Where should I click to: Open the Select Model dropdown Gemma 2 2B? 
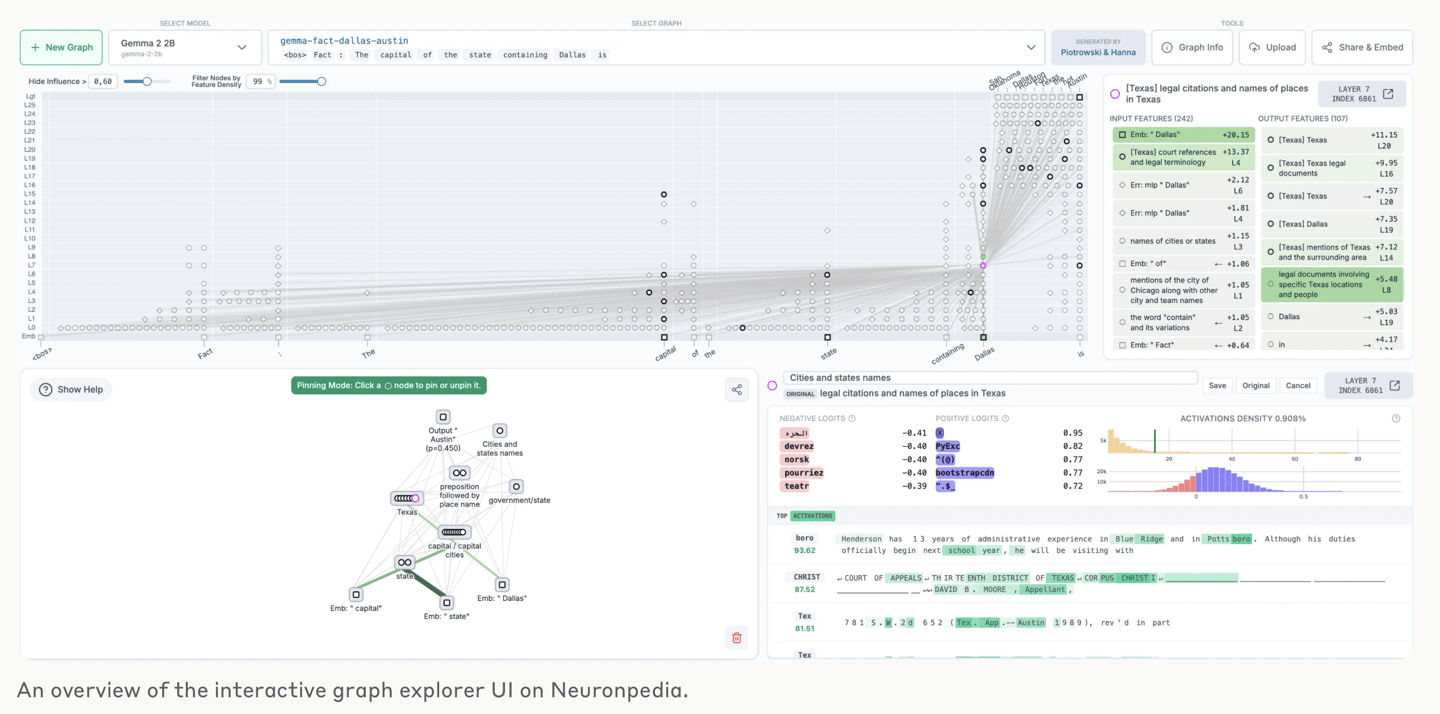(185, 47)
